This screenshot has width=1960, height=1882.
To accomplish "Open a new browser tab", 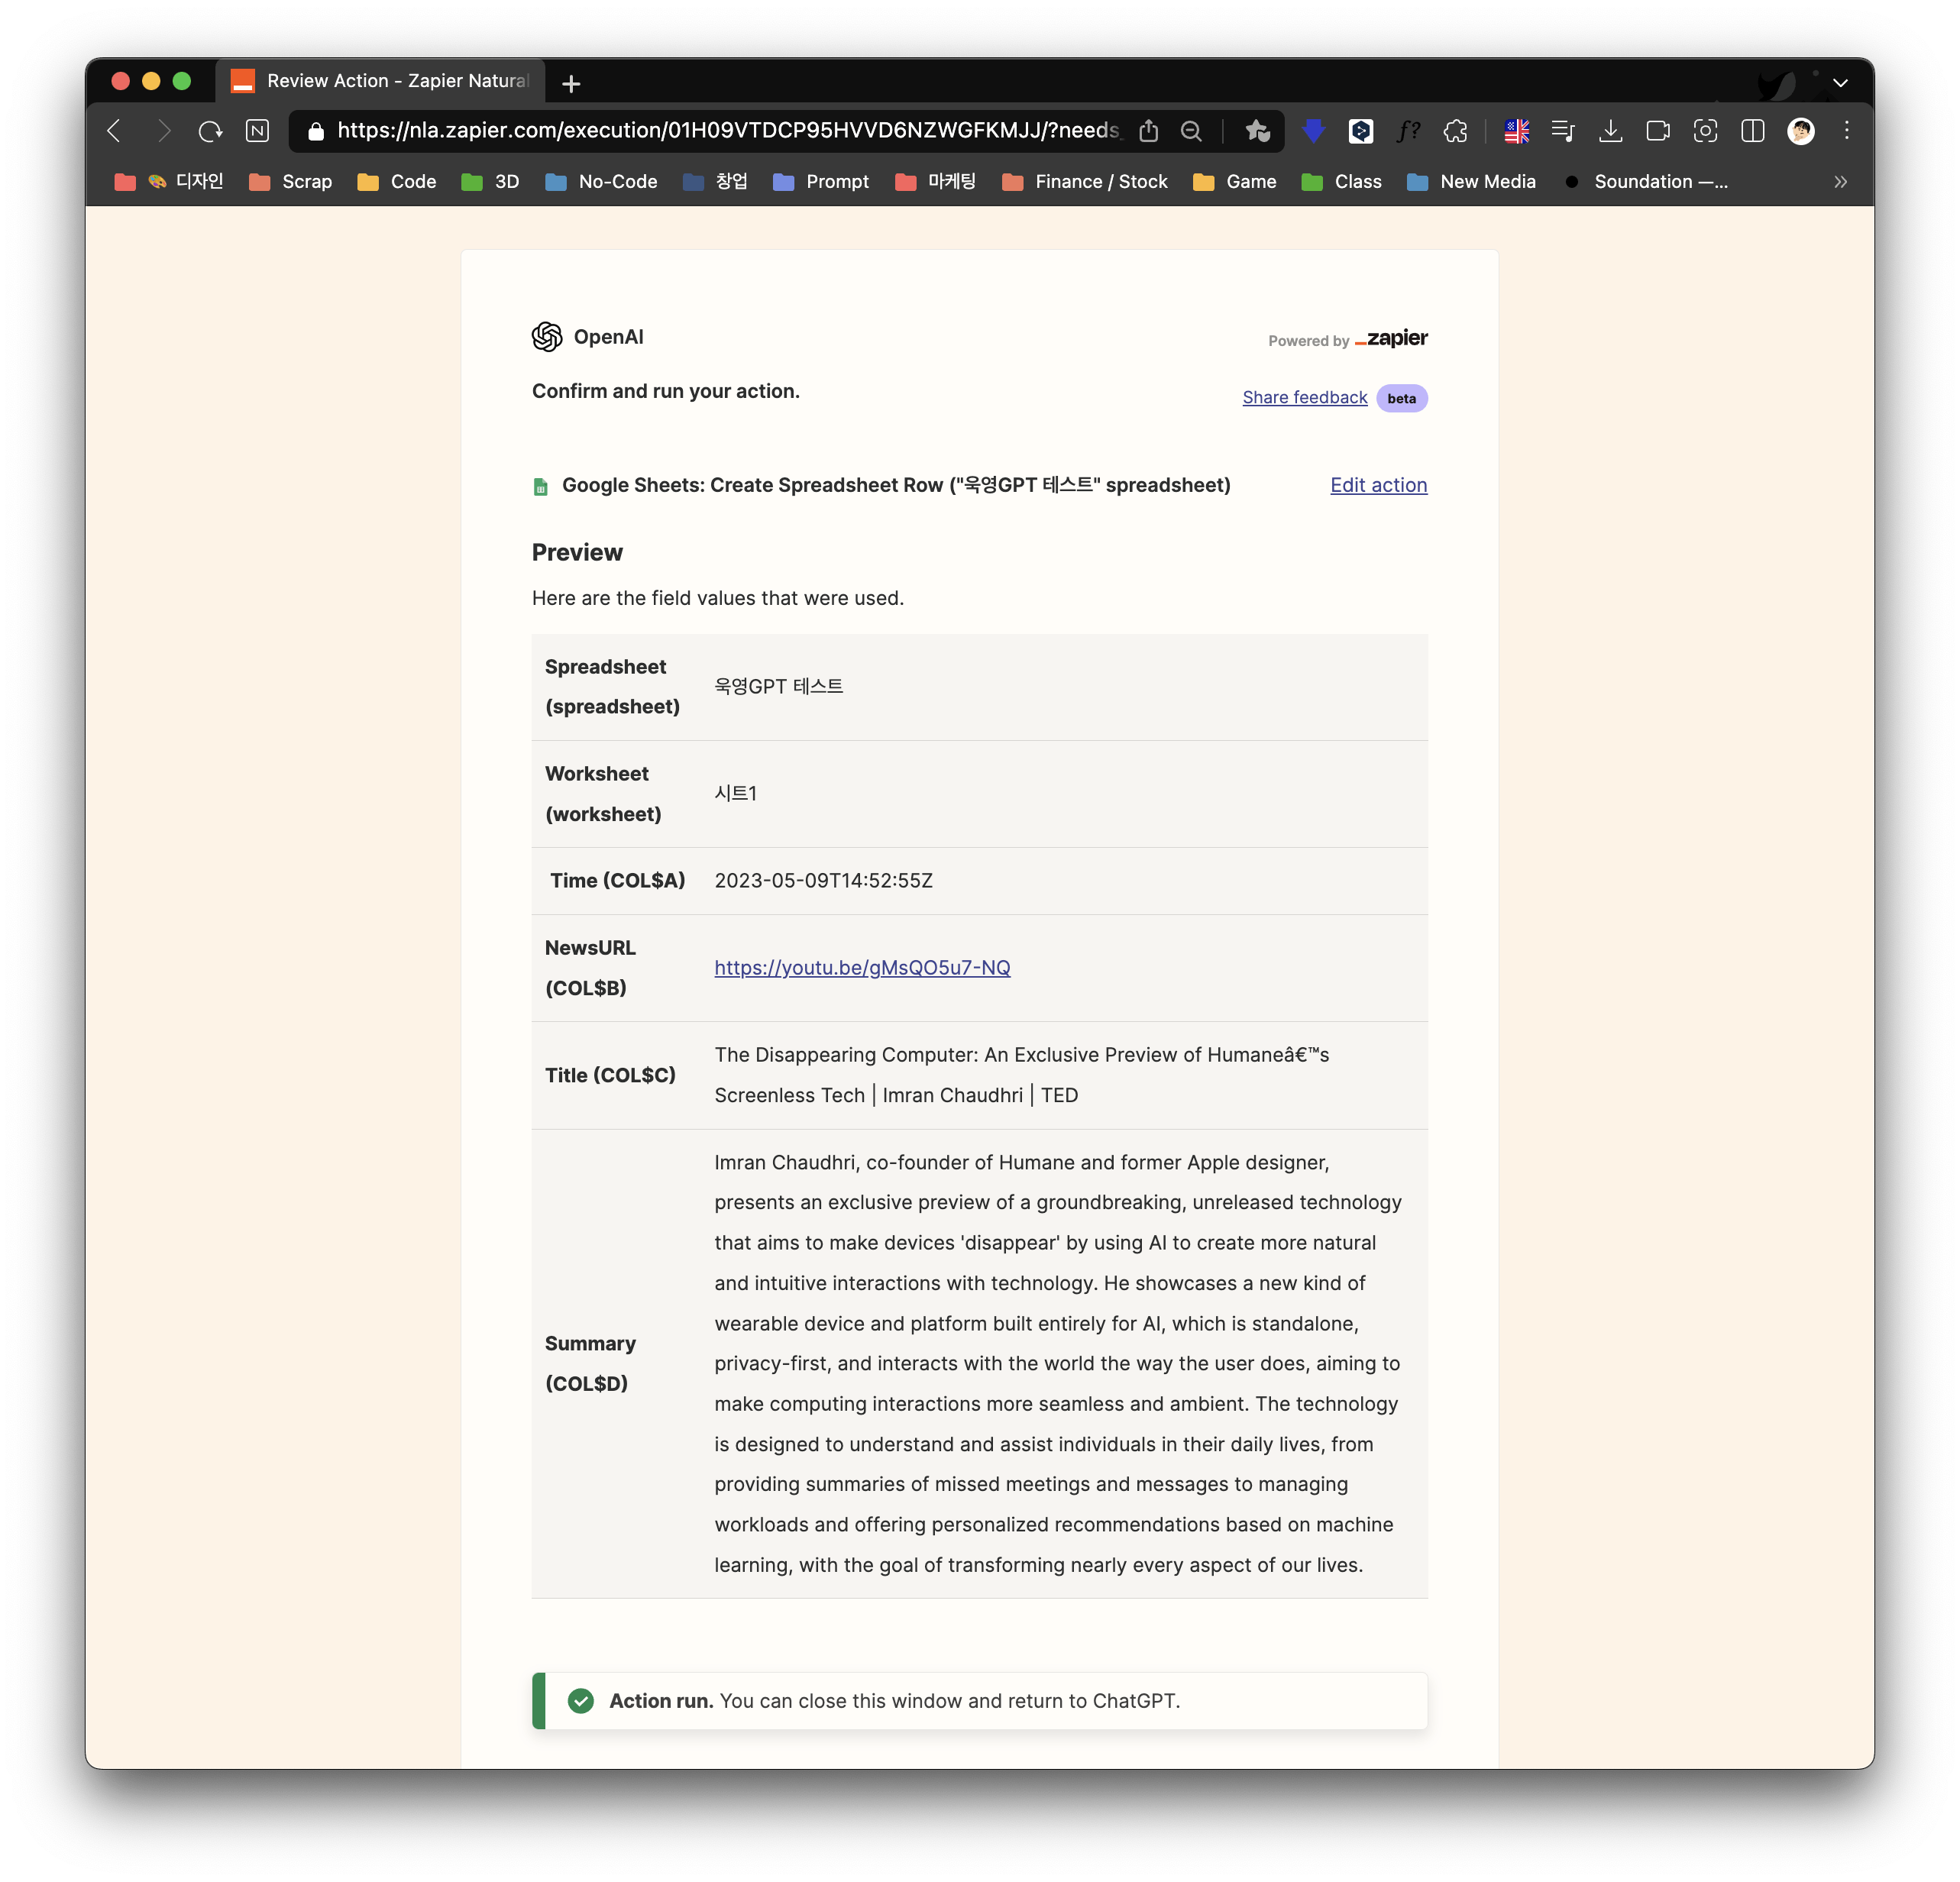I will [x=571, y=83].
